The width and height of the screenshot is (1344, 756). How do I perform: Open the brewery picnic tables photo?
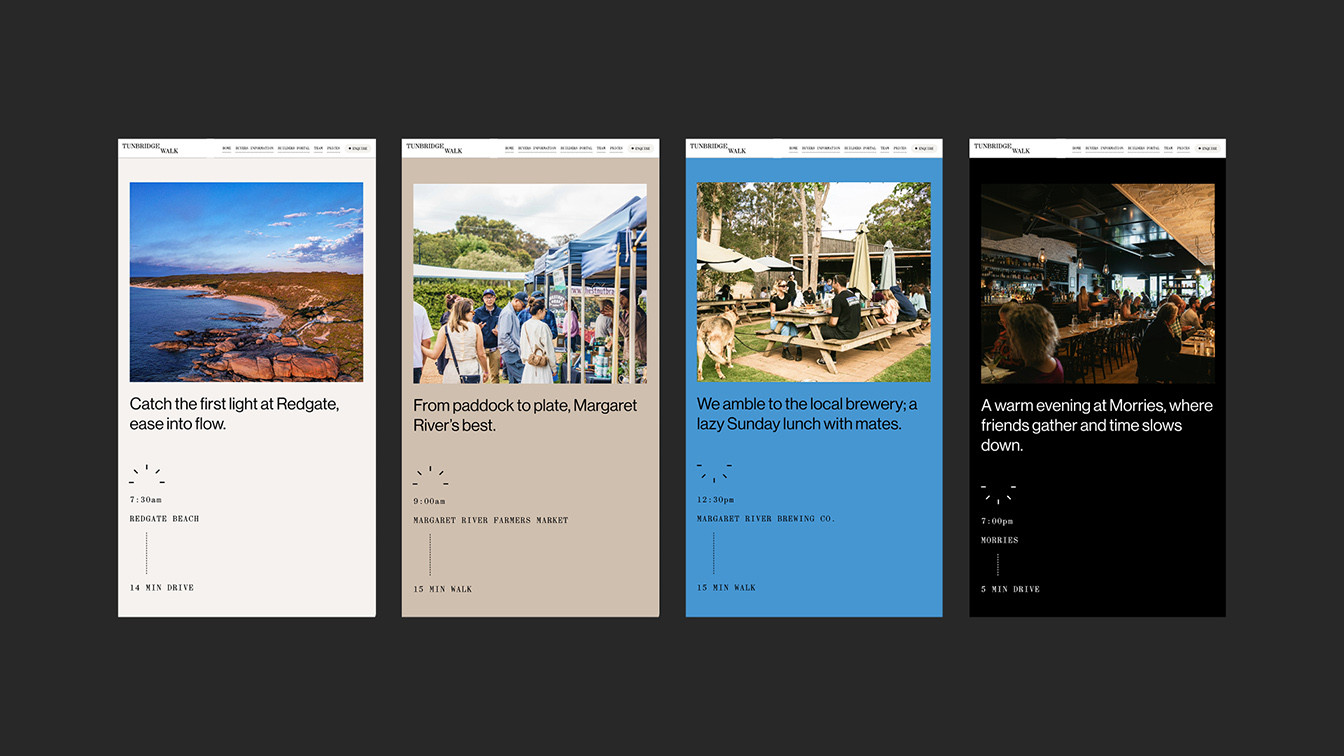coord(814,282)
